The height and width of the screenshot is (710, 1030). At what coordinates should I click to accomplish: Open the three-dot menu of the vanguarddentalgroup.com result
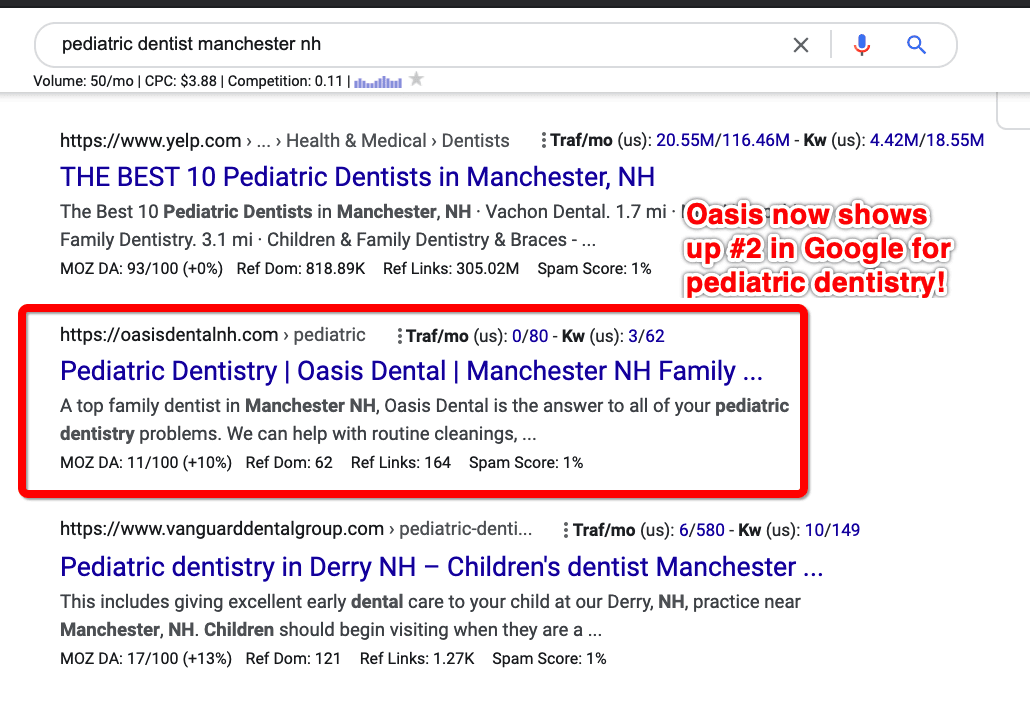point(566,531)
